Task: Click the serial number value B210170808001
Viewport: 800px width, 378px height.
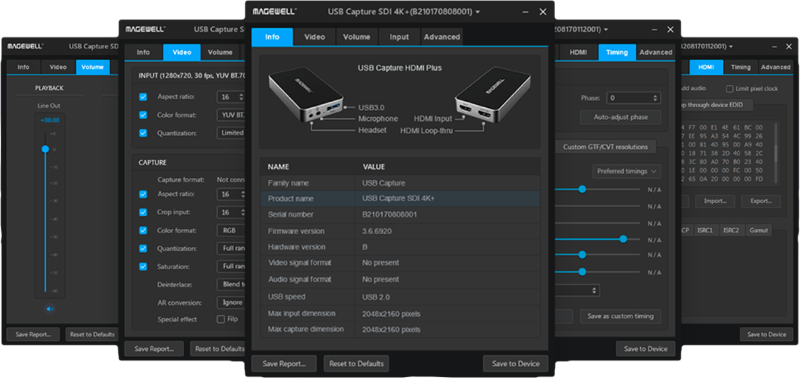Action: click(390, 214)
